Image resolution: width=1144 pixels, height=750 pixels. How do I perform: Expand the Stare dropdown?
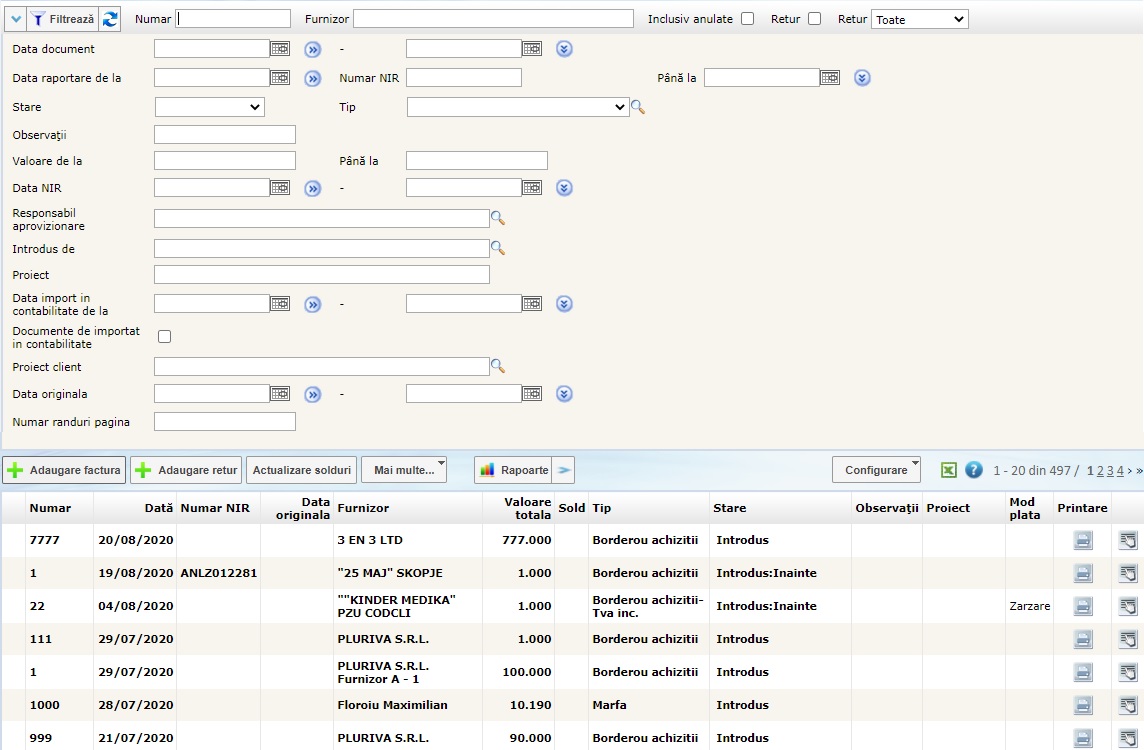(210, 107)
